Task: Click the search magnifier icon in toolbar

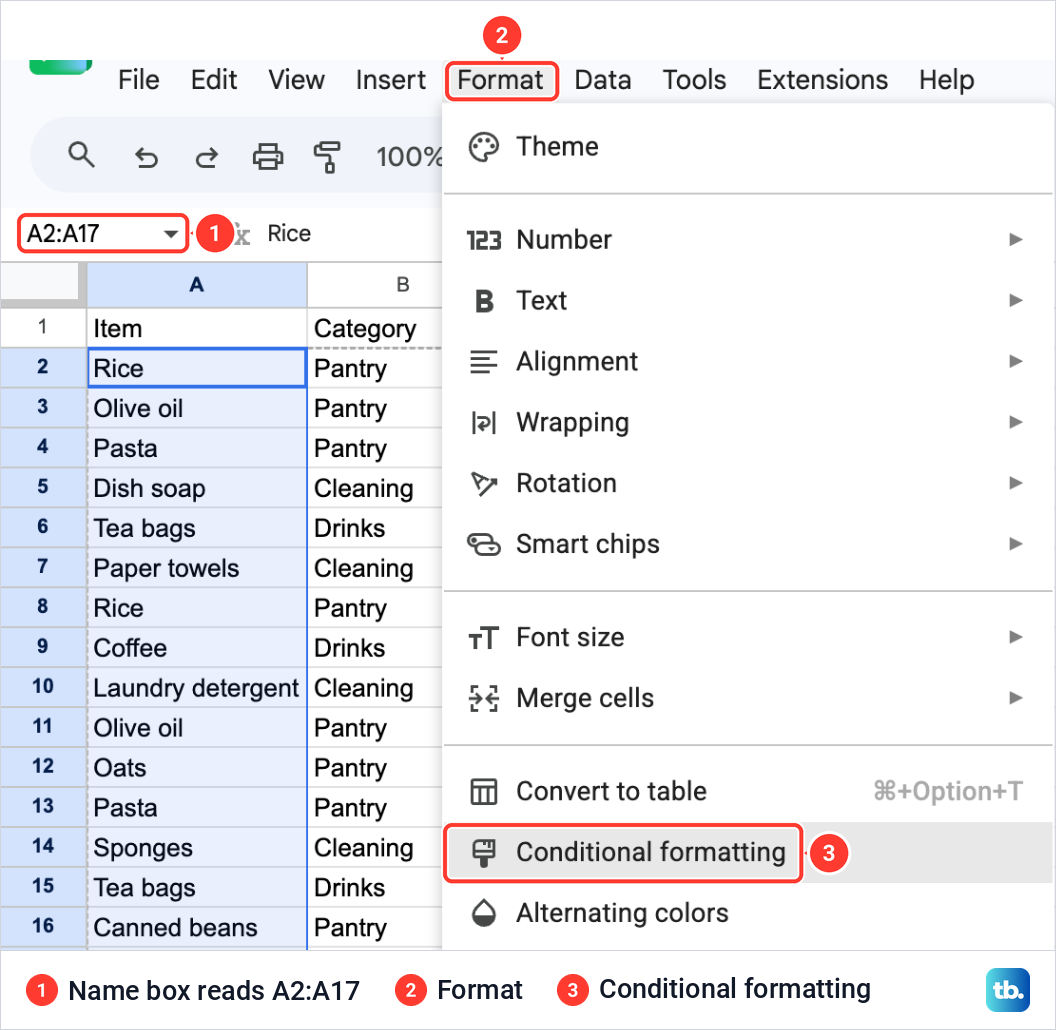Action: [x=81, y=155]
